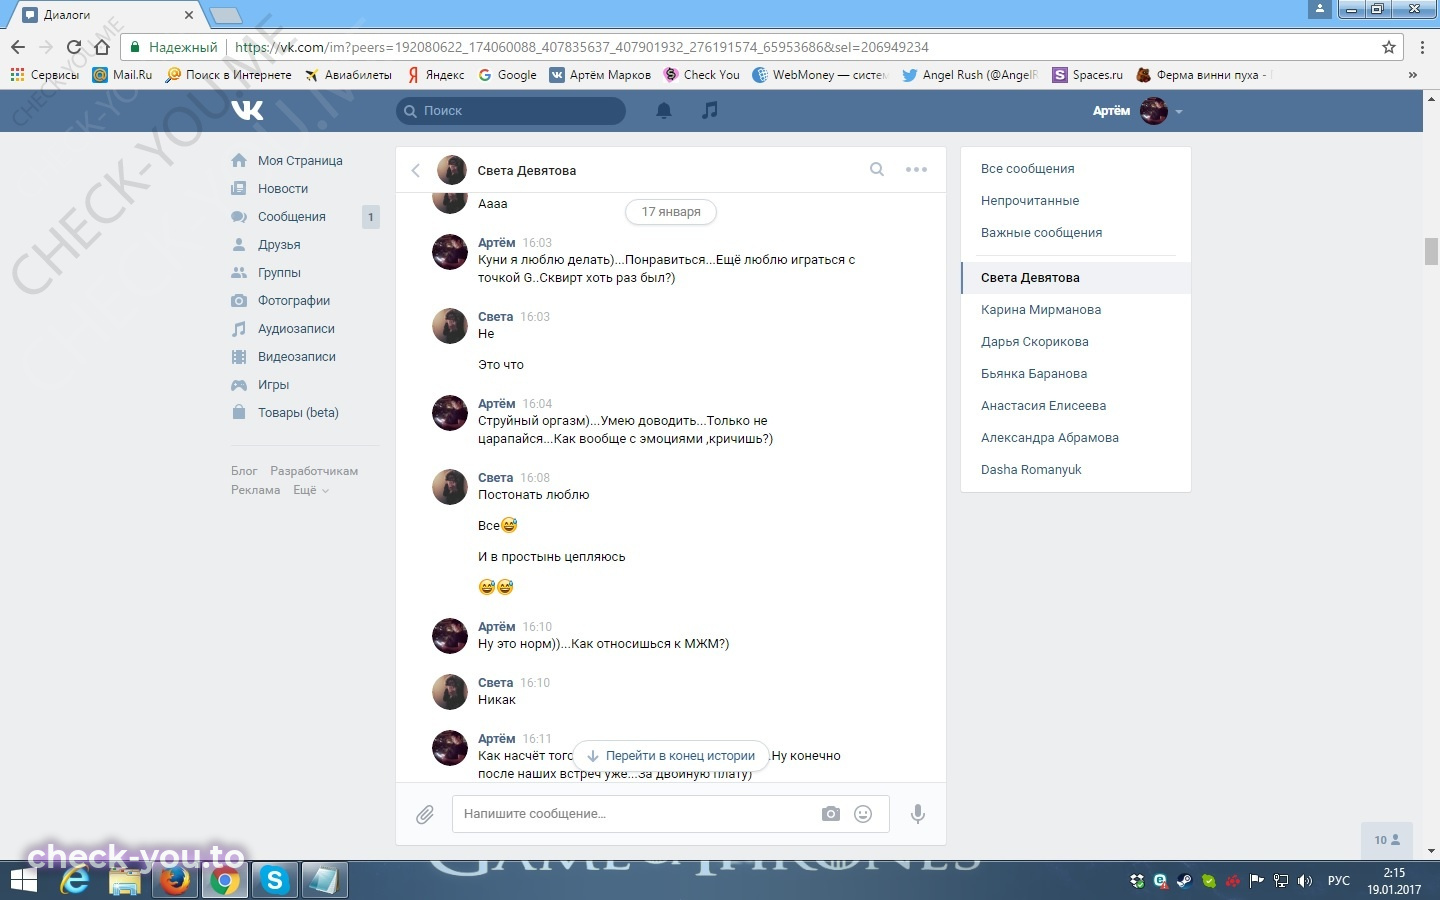Open the emoji smiley picker
1440x900 pixels.
coord(863,814)
